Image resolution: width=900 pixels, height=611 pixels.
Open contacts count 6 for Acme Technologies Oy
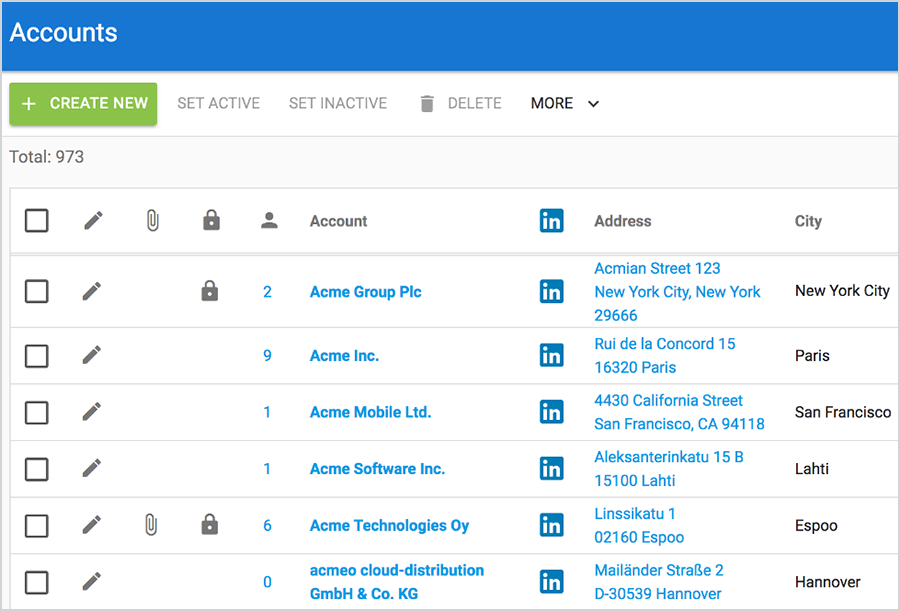click(x=267, y=525)
